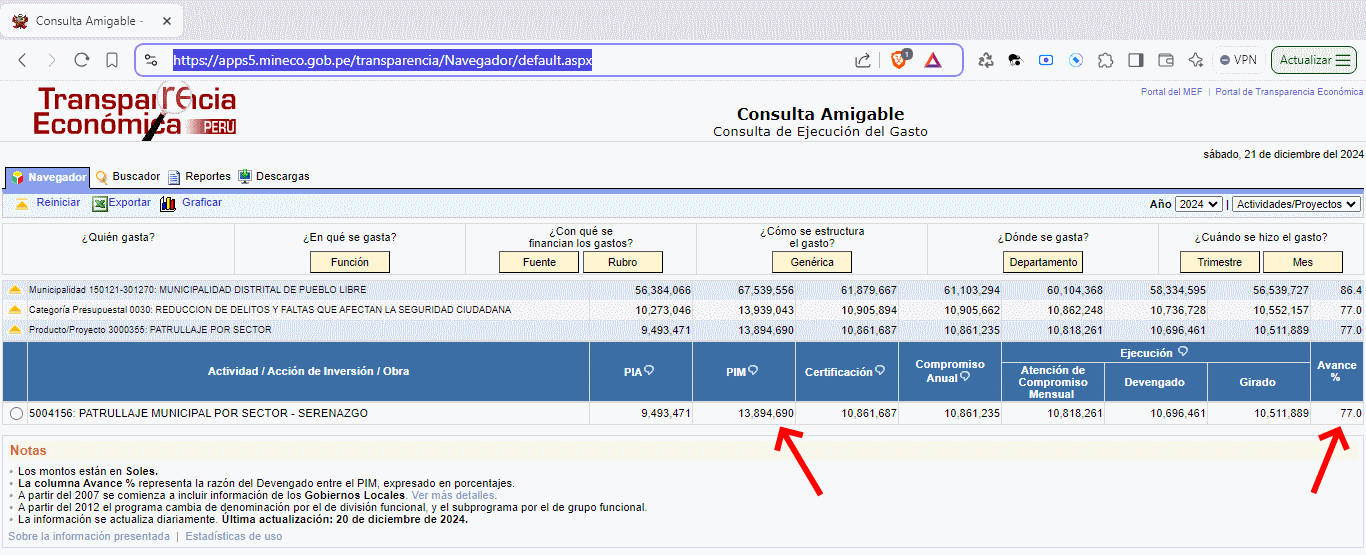Screen dimensions: 1366x555
Task: Open Sobre la información presentada link
Action: (89, 536)
